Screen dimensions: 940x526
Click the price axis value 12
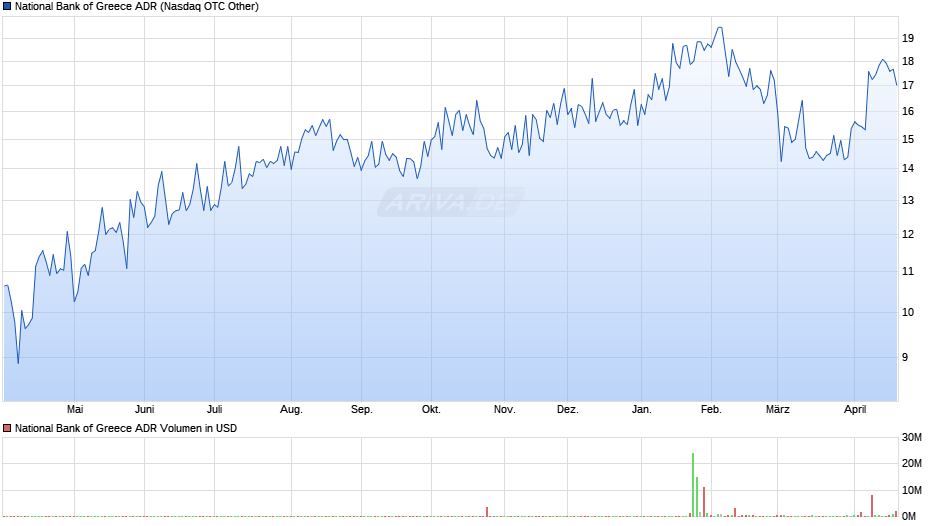pyautogui.click(x=908, y=235)
